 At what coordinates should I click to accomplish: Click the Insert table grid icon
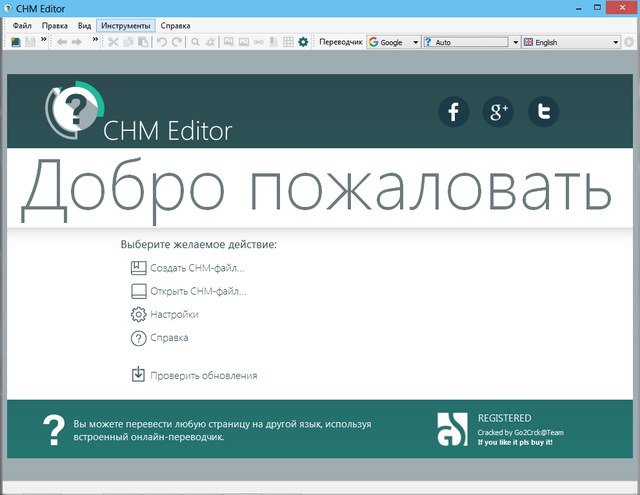[288, 42]
